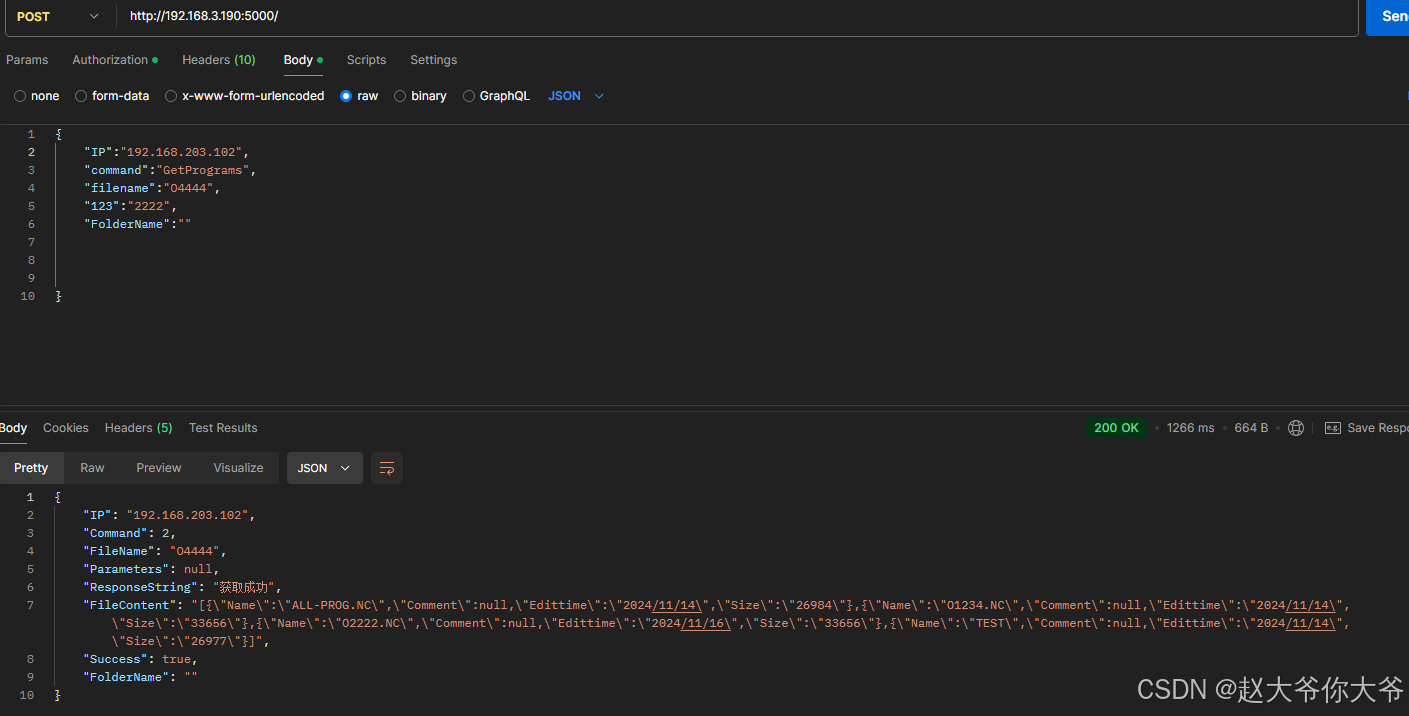This screenshot has height=716, width=1409.
Task: Click the "command":"GetPrograms" line in request
Action: tap(170, 170)
